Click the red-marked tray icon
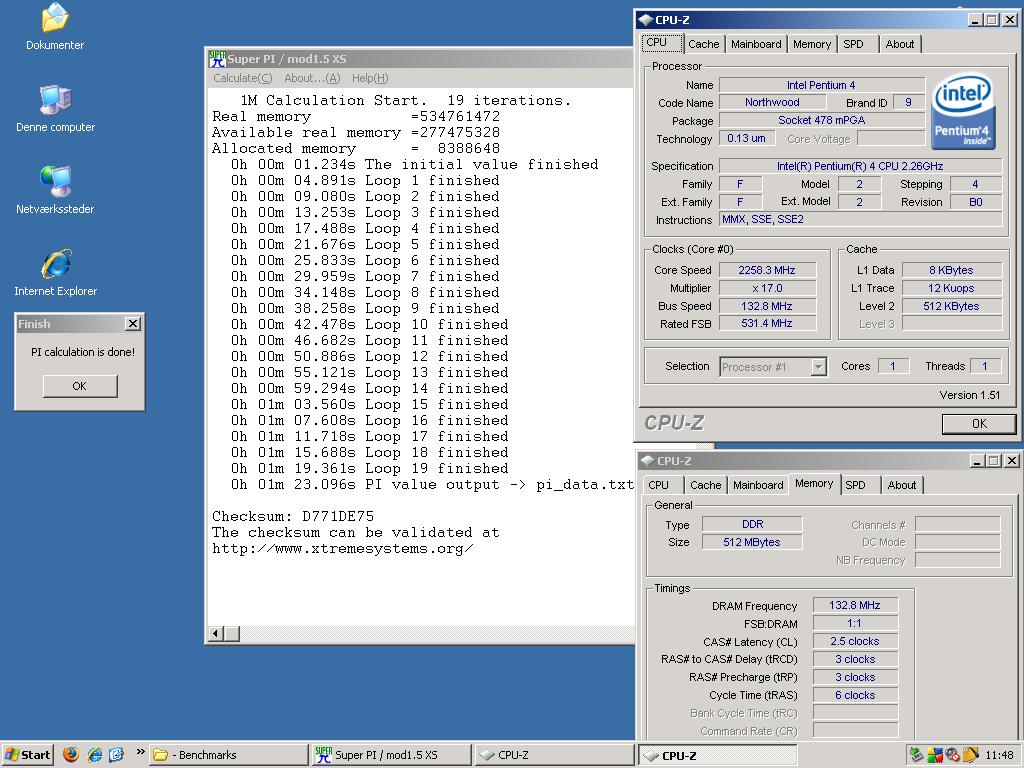 pyautogui.click(x=952, y=755)
